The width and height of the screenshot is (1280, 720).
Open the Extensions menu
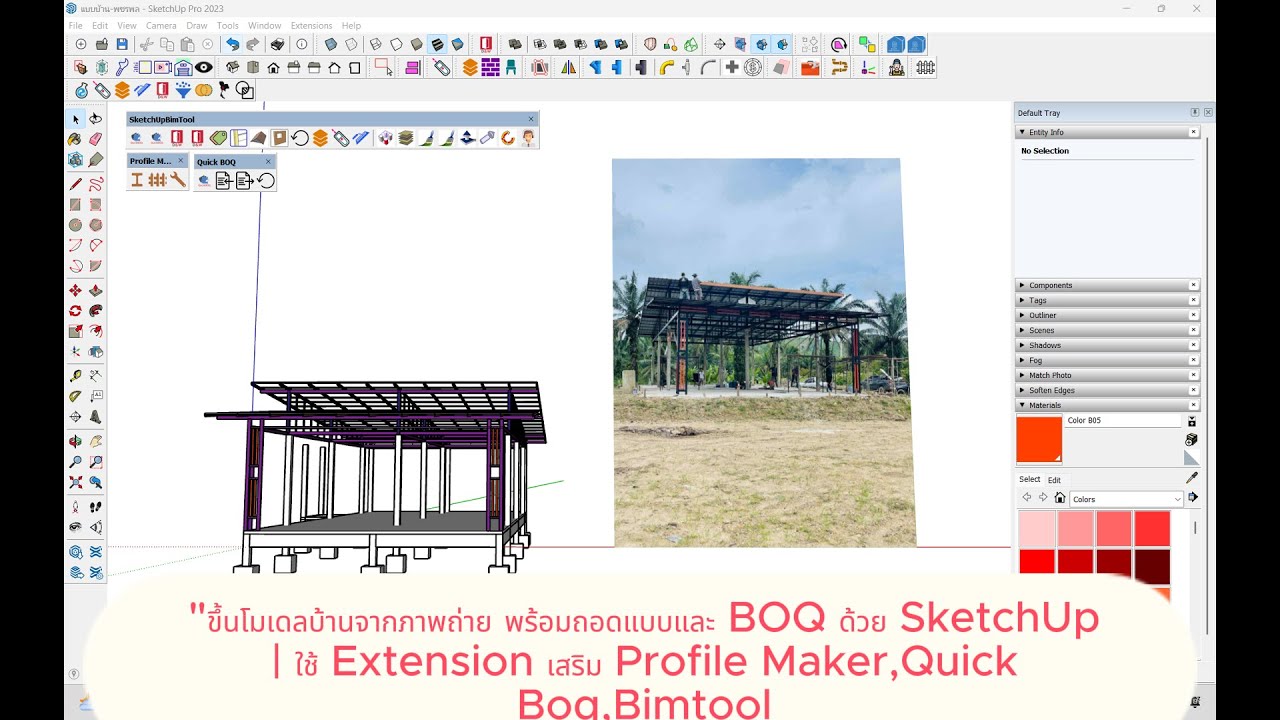311,25
